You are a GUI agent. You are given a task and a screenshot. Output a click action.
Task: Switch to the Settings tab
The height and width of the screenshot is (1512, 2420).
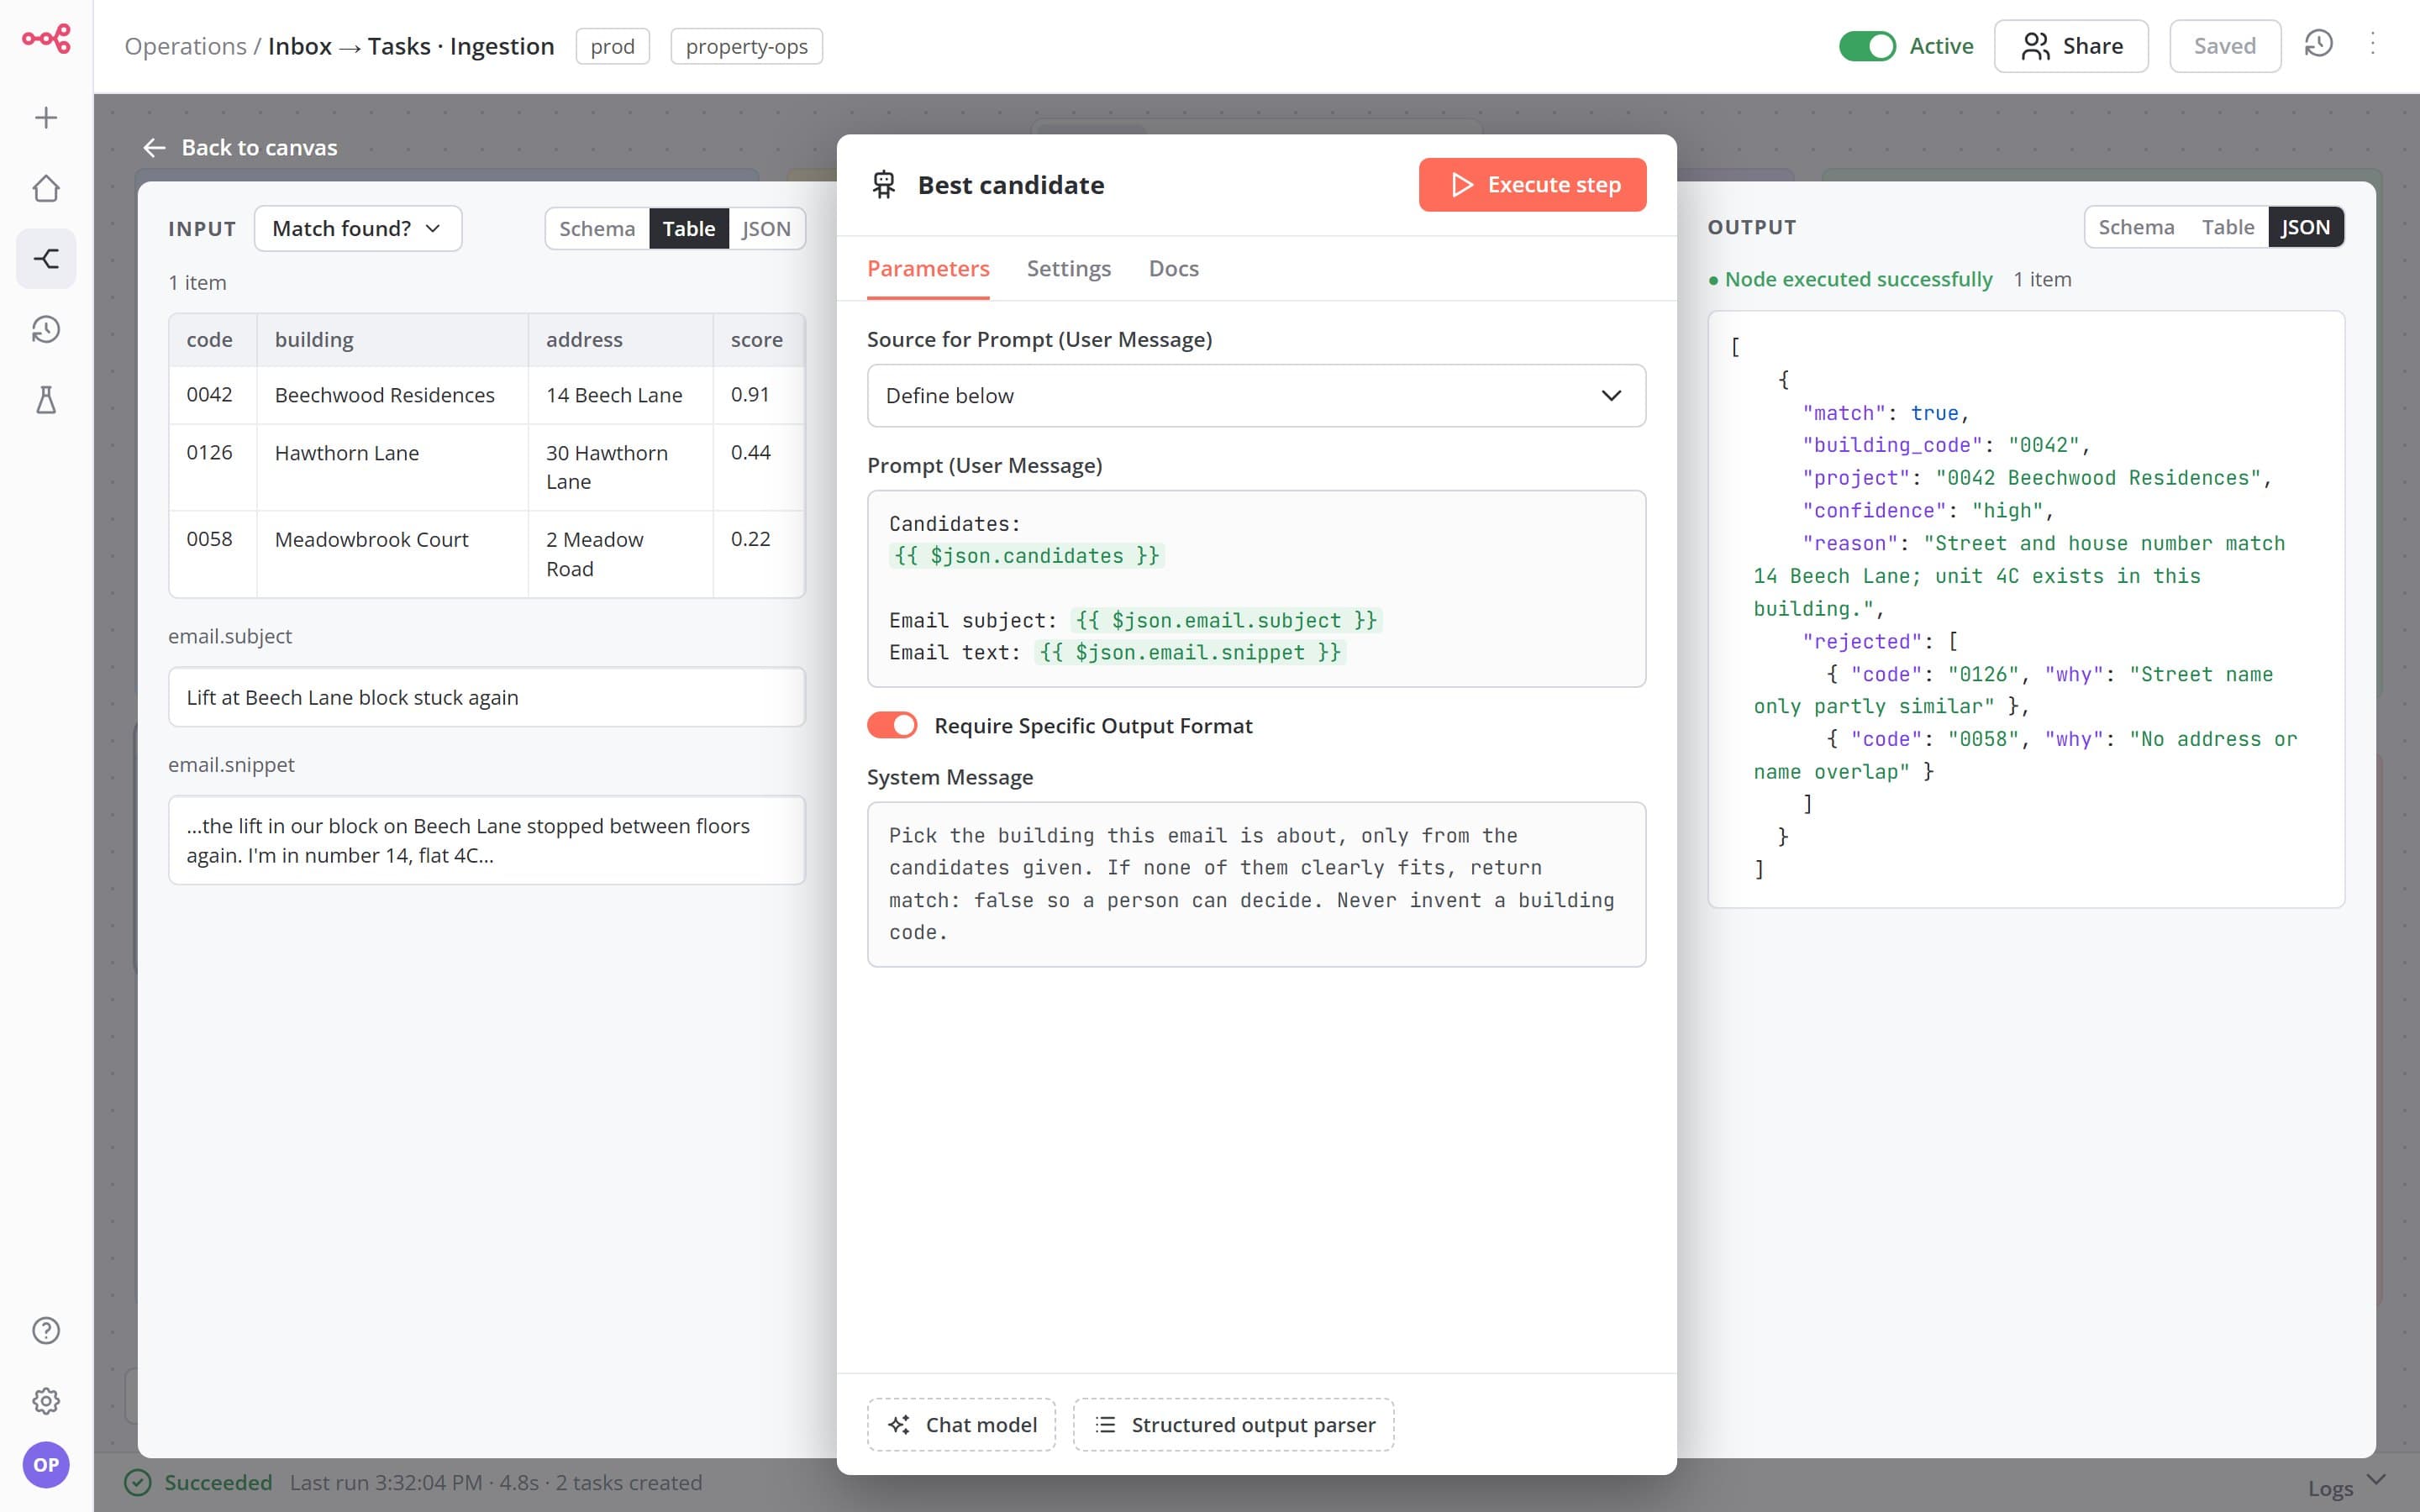coord(1068,268)
